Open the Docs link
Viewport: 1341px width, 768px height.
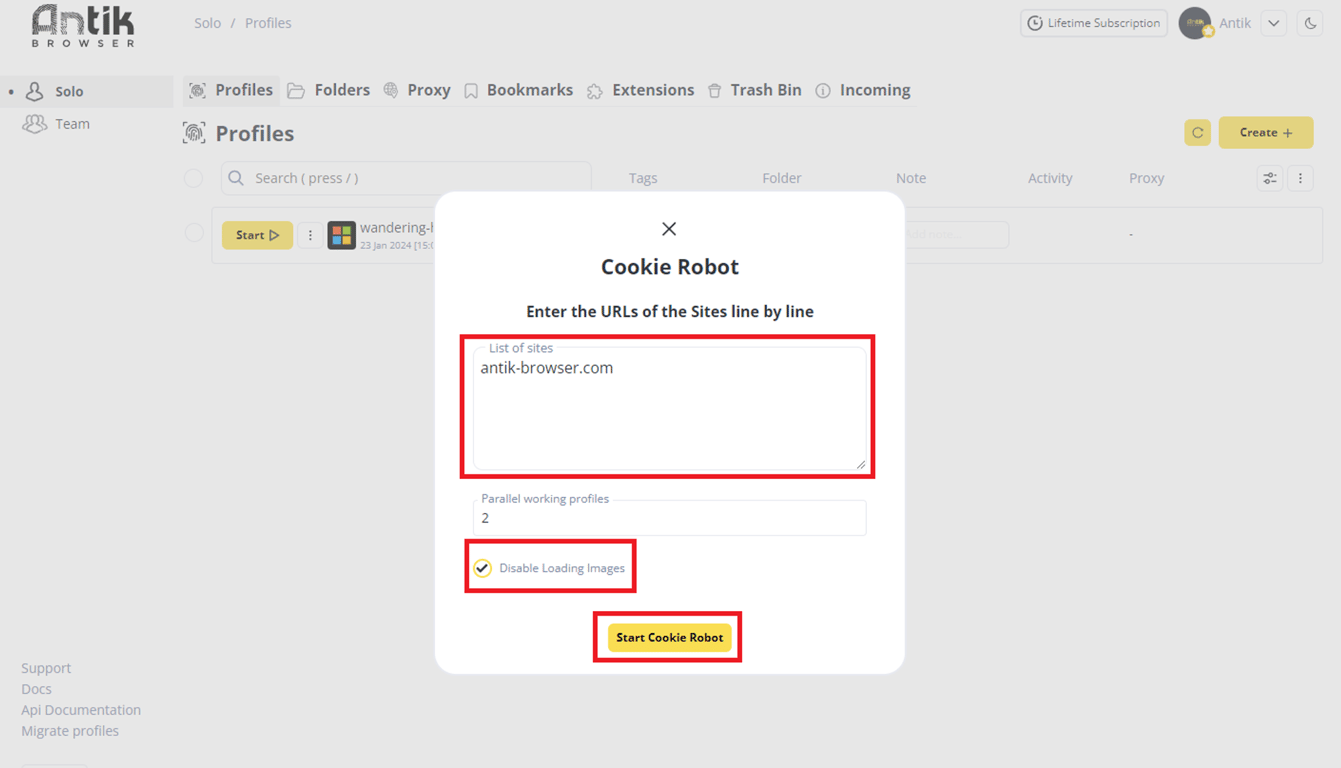coord(36,689)
